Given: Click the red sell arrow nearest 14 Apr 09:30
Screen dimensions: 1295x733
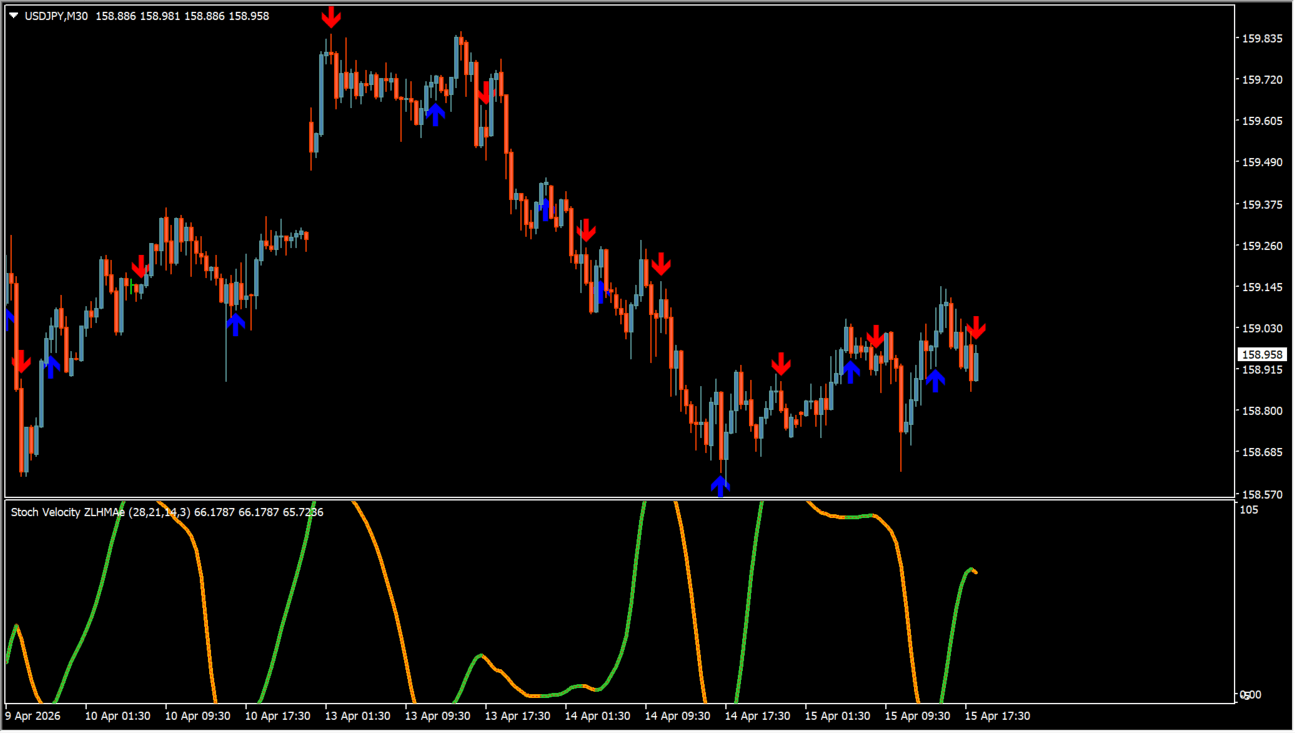Looking at the screenshot, I should pos(660,264).
